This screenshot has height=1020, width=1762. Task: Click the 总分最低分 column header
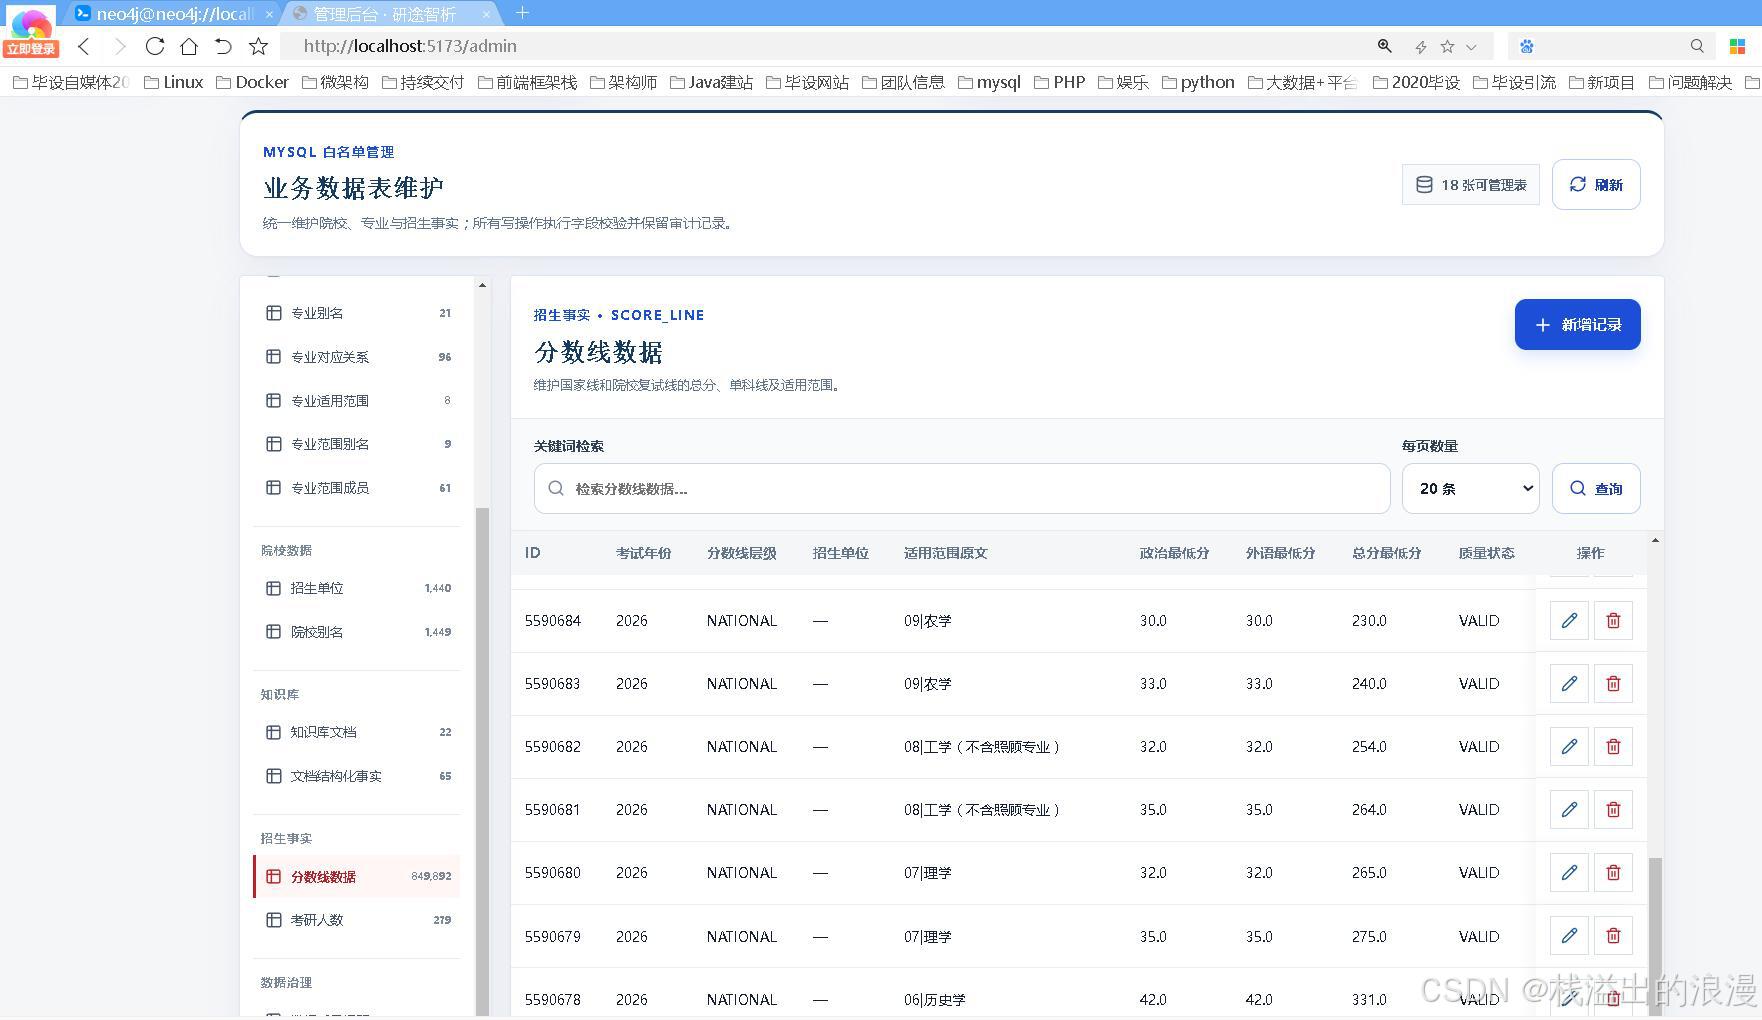tap(1386, 553)
